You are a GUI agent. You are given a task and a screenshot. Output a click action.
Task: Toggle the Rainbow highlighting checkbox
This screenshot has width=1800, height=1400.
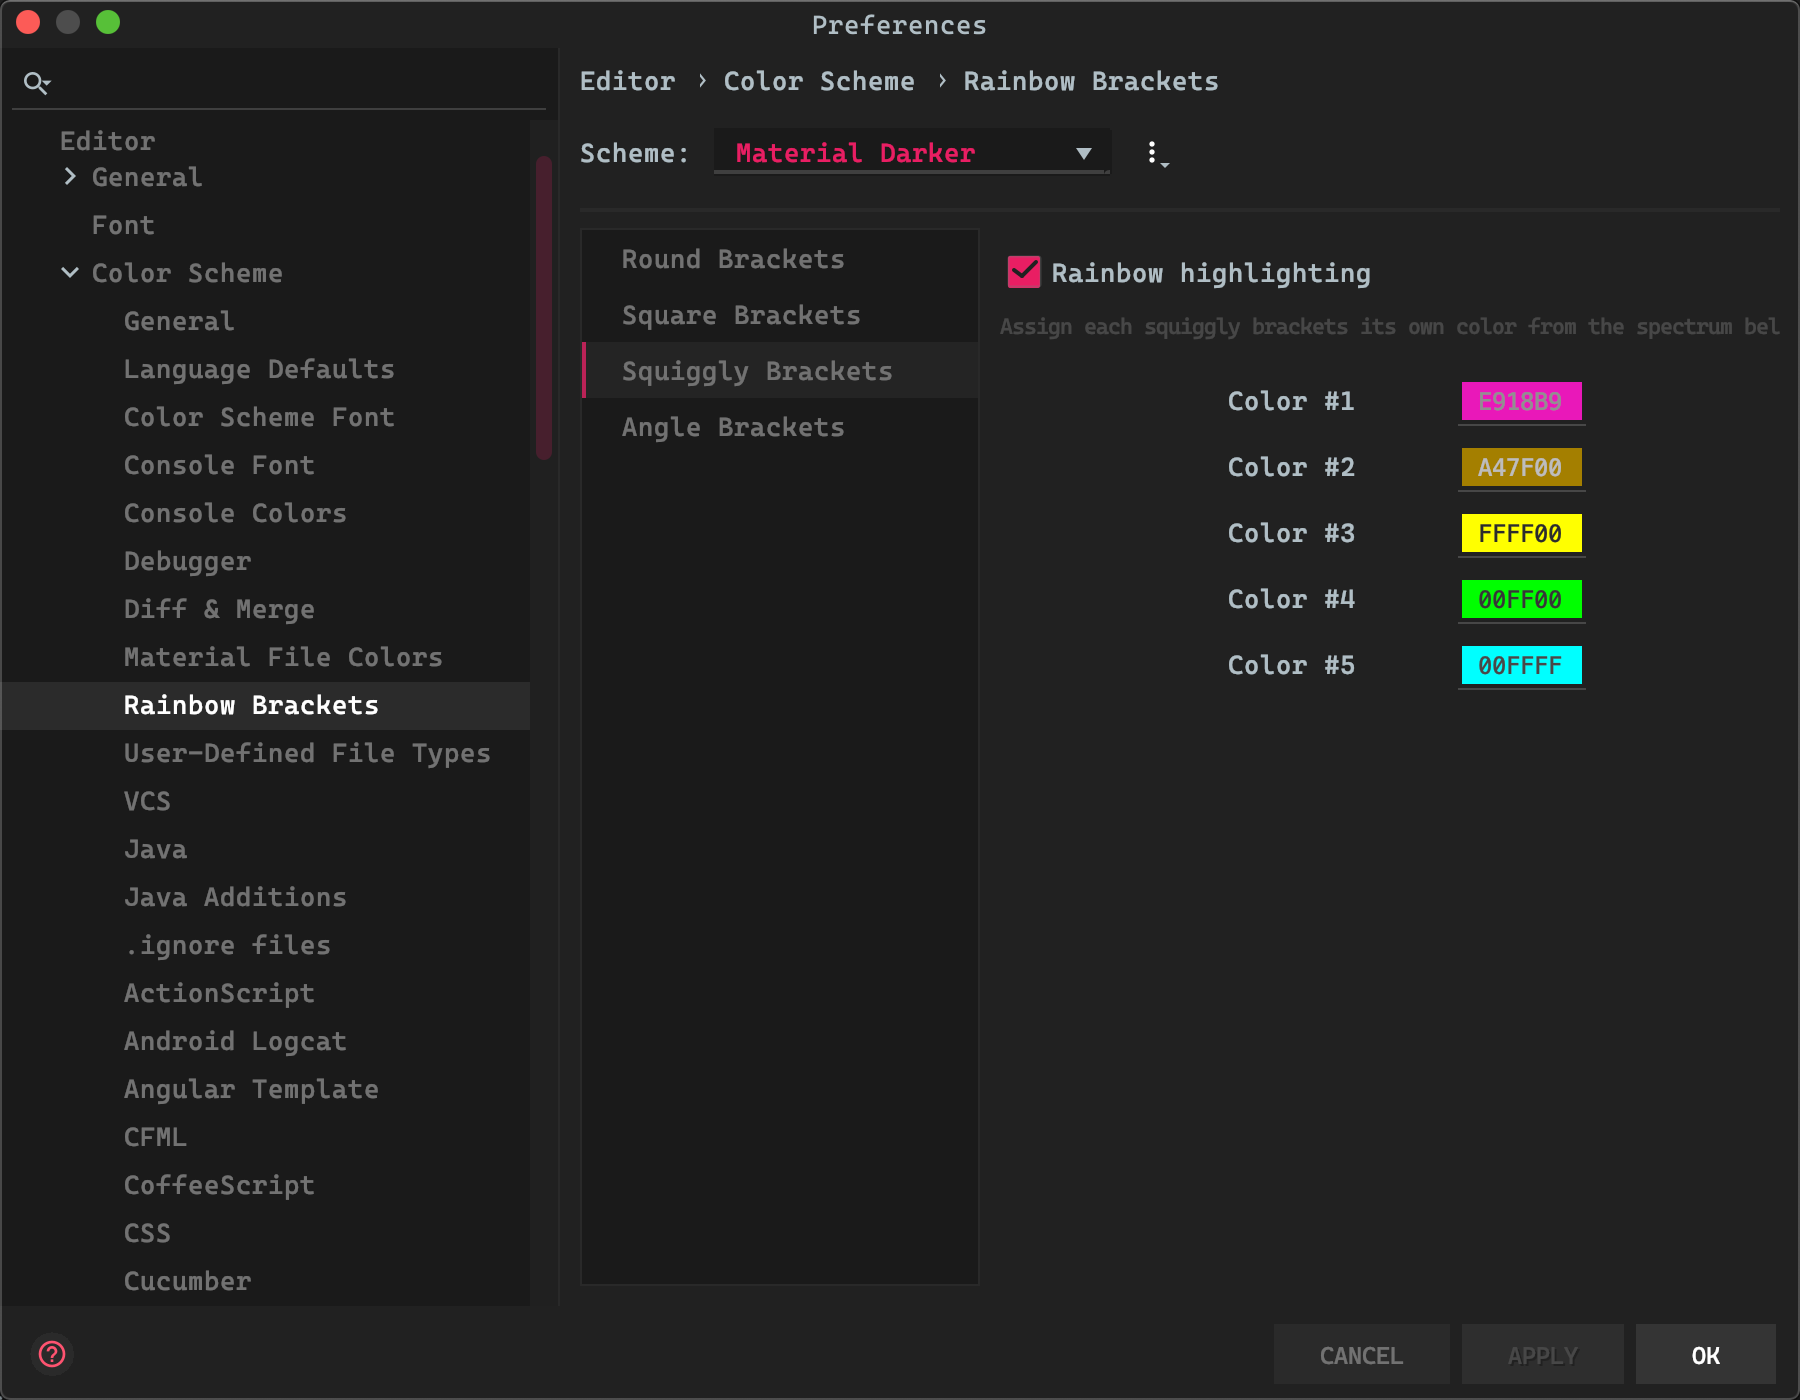click(x=1024, y=273)
